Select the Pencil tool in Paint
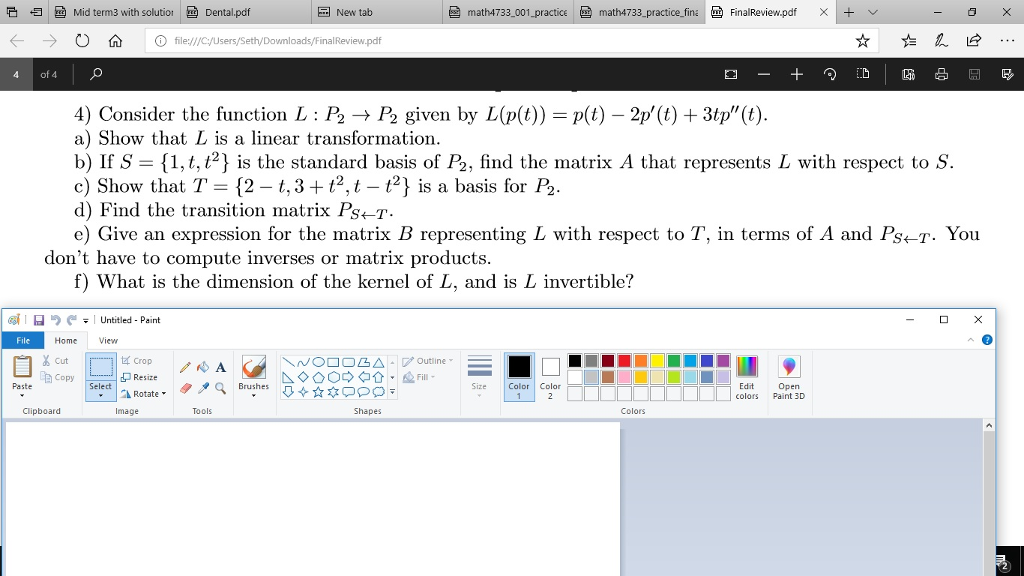1024x576 pixels. click(x=185, y=367)
